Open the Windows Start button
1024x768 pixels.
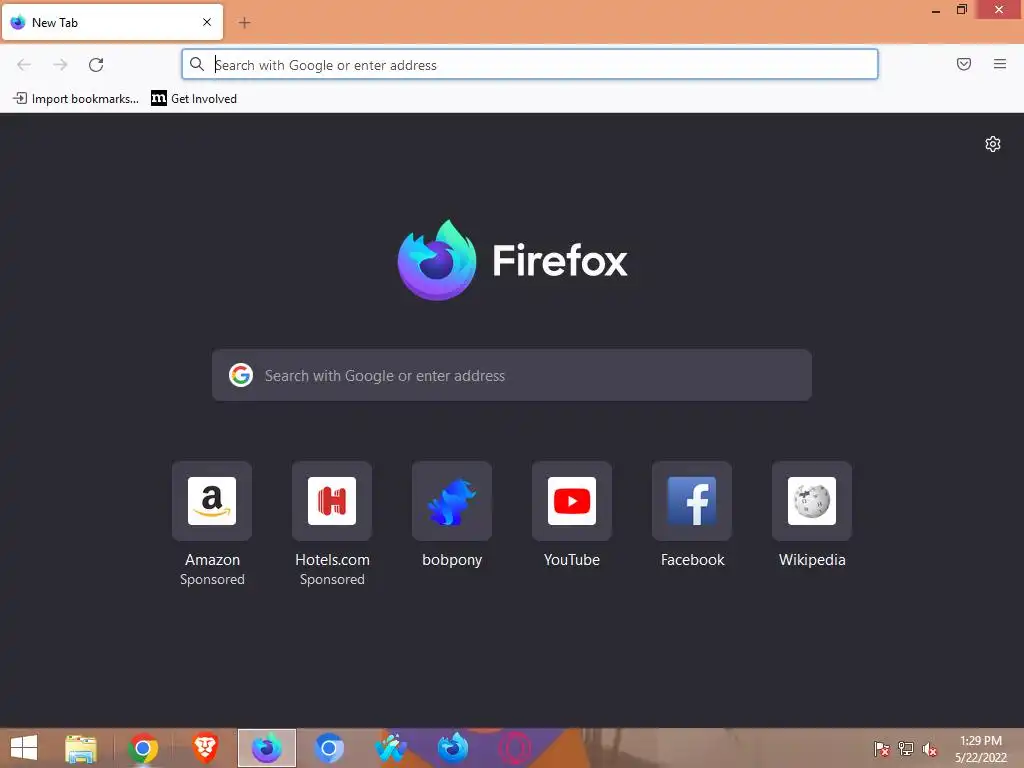[24, 748]
